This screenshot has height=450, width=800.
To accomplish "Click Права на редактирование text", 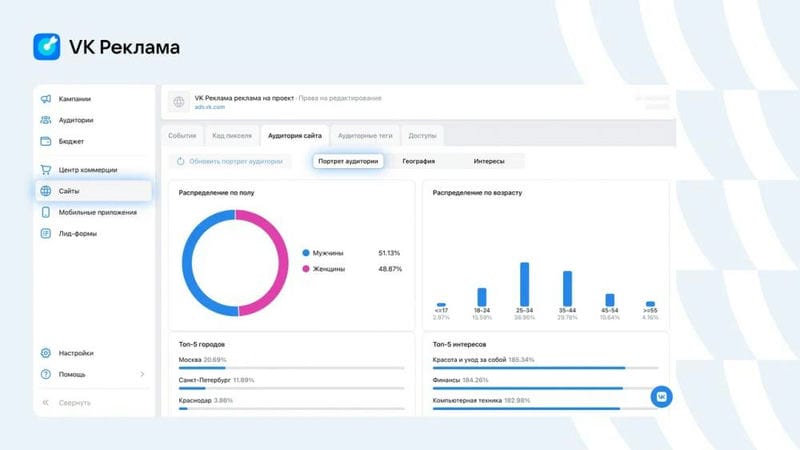I will [x=340, y=98].
